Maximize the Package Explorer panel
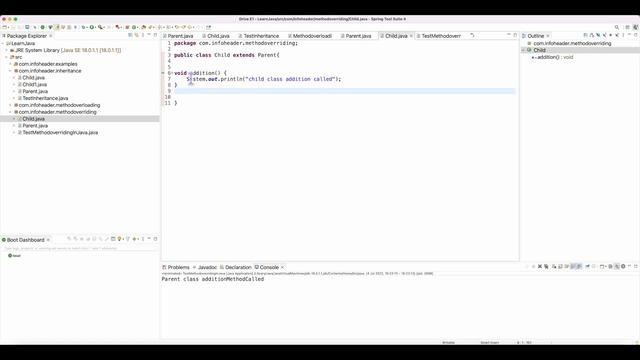The width and height of the screenshot is (640, 360). (156, 36)
